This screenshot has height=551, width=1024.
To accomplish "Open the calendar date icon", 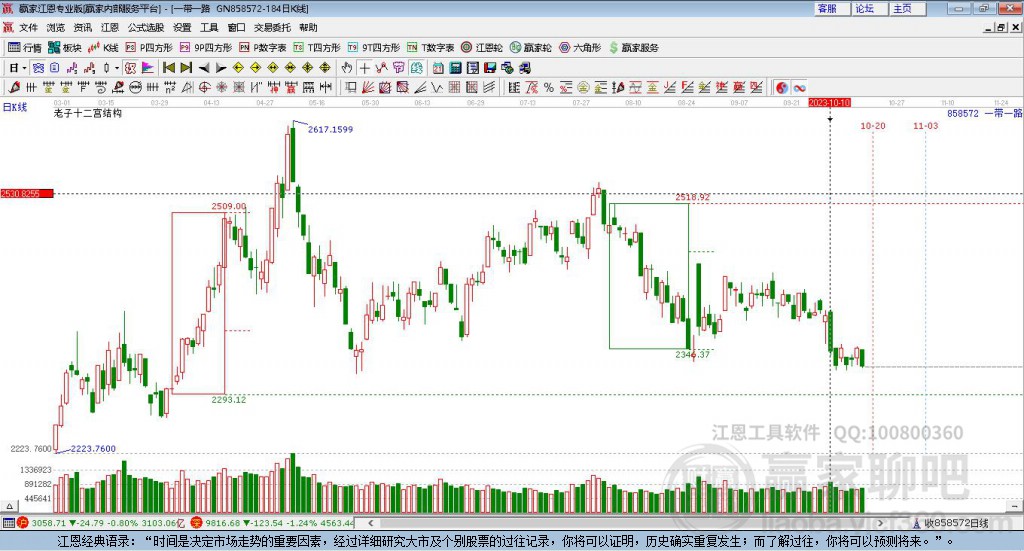I will point(438,68).
